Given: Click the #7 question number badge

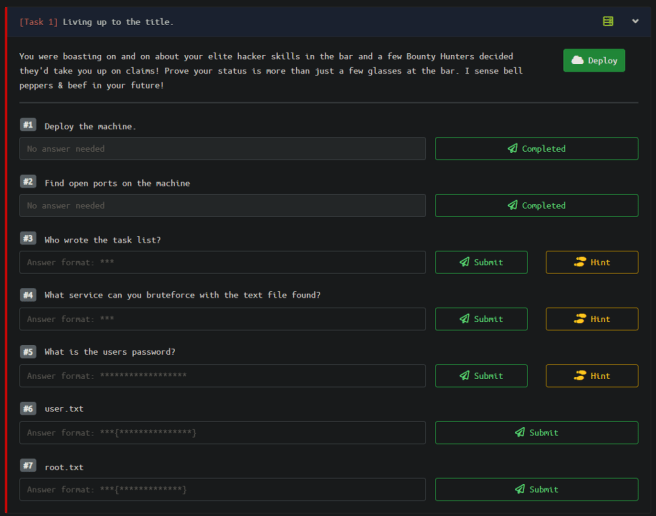Looking at the screenshot, I should tap(28, 466).
